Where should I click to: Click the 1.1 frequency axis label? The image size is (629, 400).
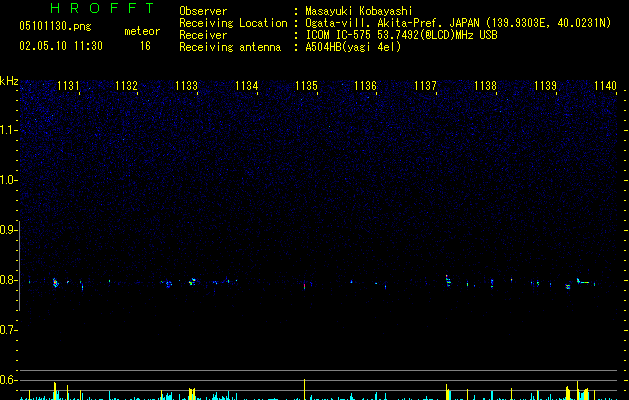8,130
